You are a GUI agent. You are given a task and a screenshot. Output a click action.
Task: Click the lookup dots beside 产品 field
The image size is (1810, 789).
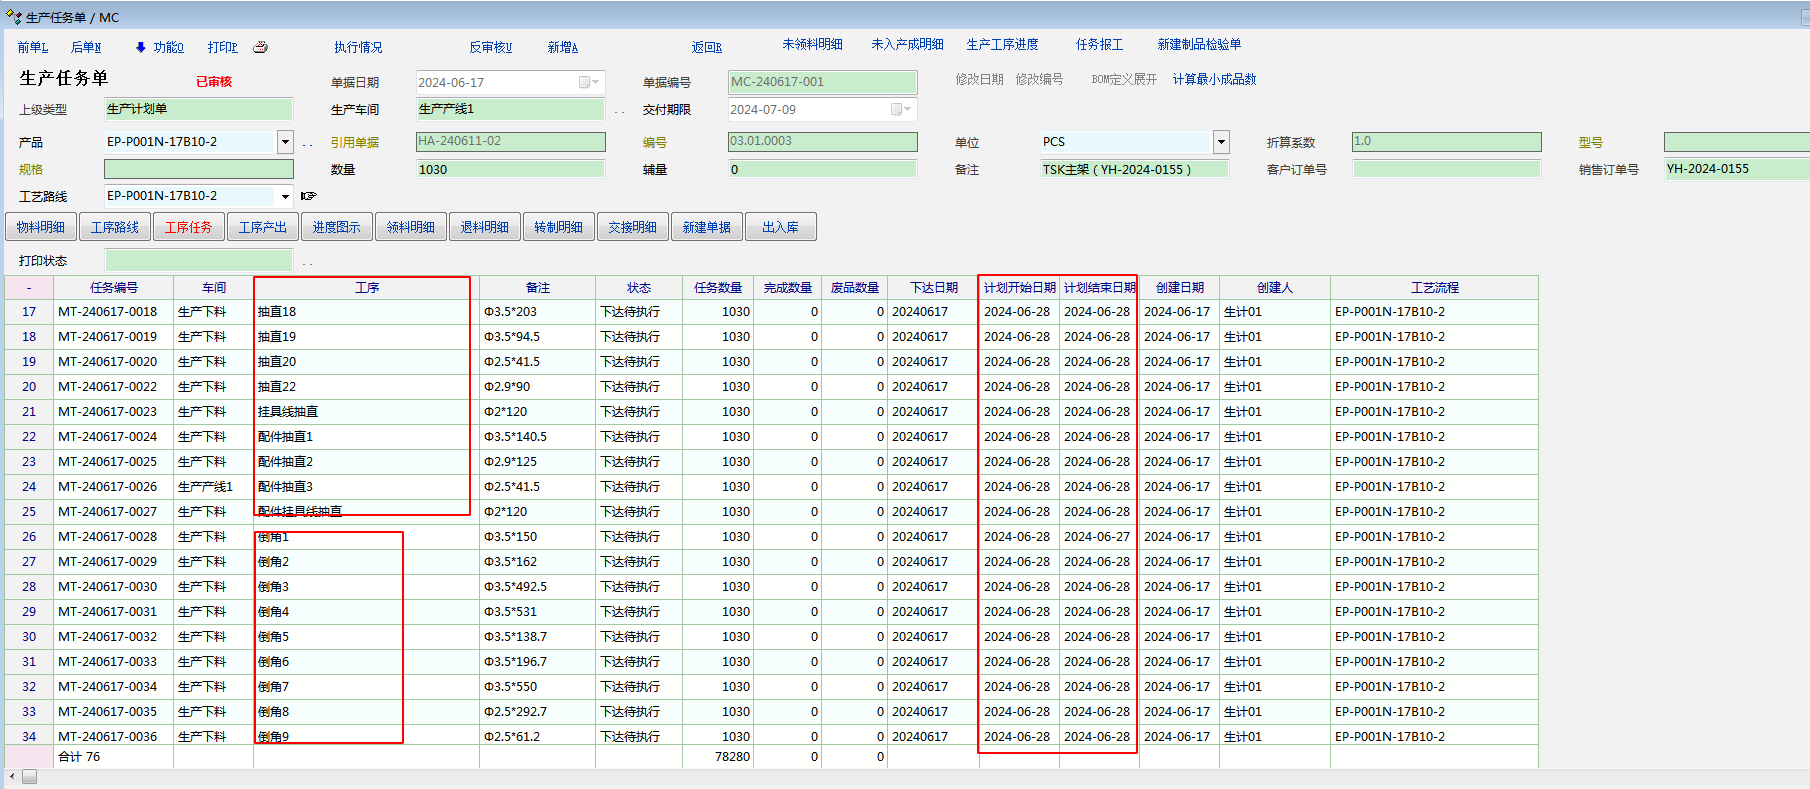tap(307, 143)
